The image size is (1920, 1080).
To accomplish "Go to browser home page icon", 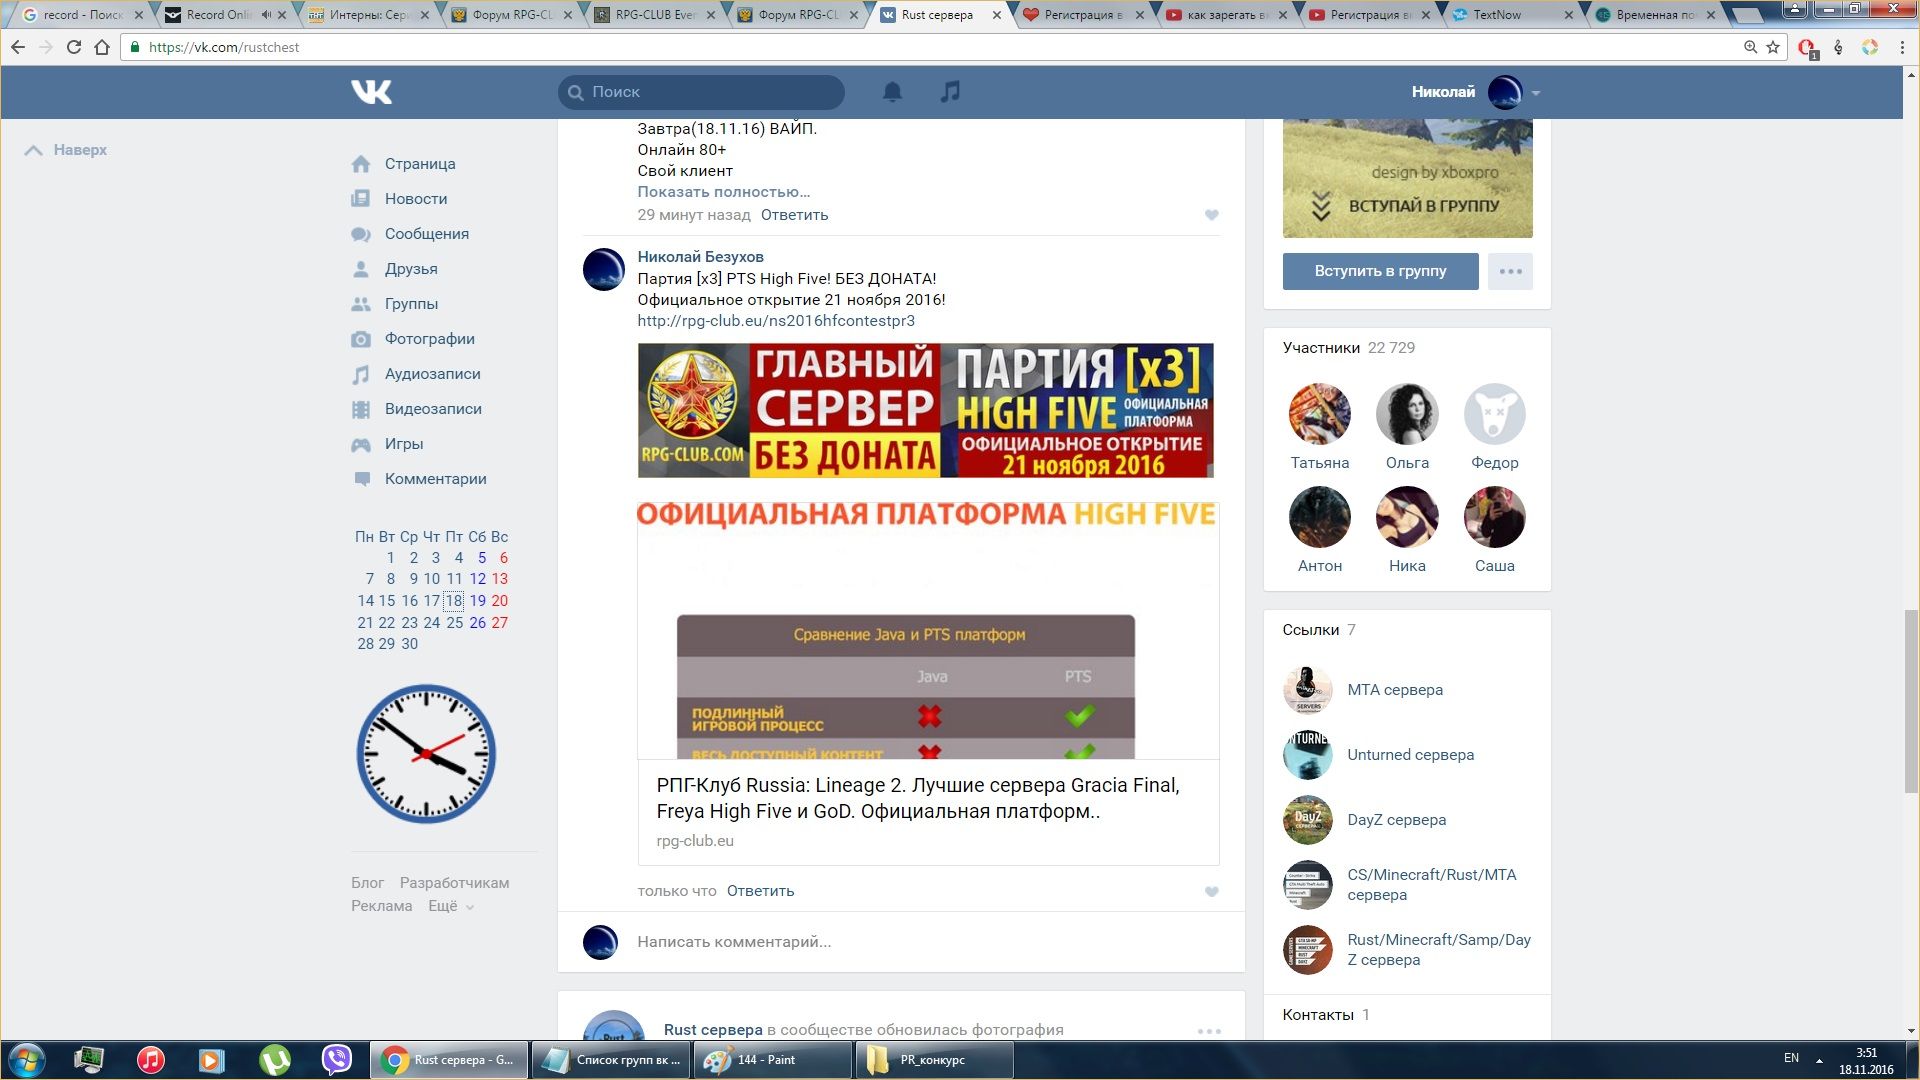I will coord(101,47).
